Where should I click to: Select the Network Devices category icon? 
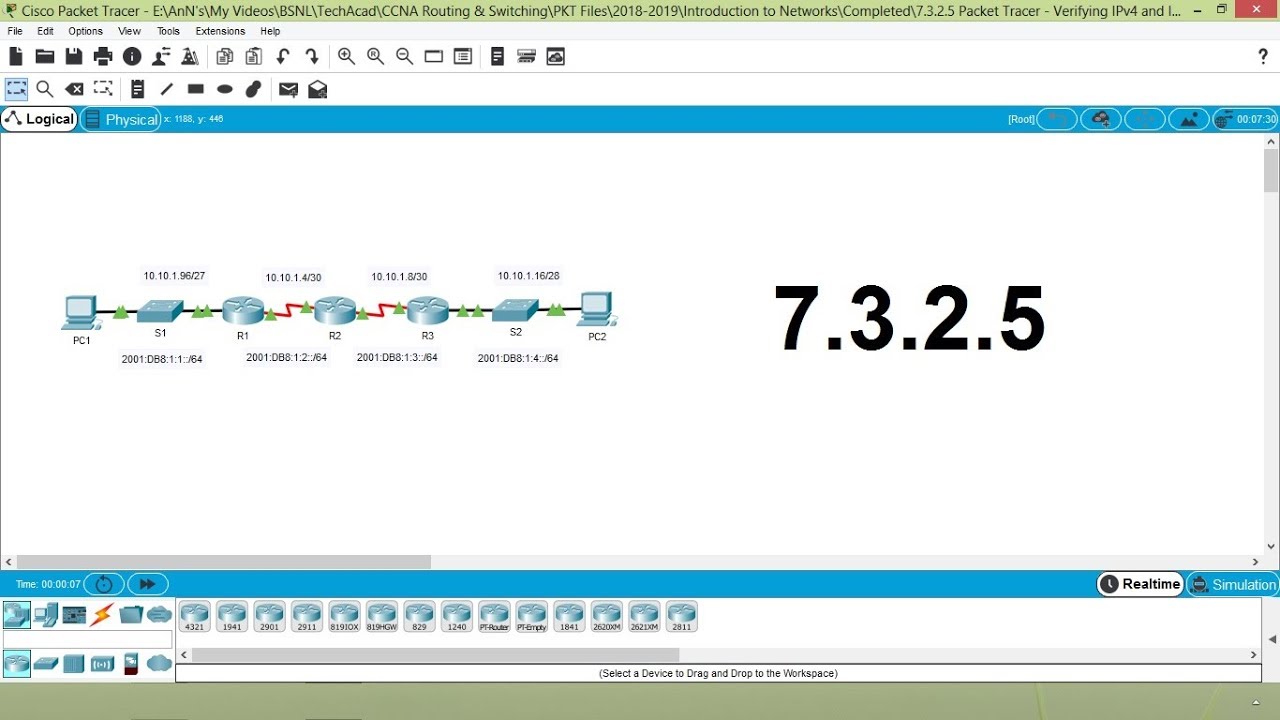[16, 614]
